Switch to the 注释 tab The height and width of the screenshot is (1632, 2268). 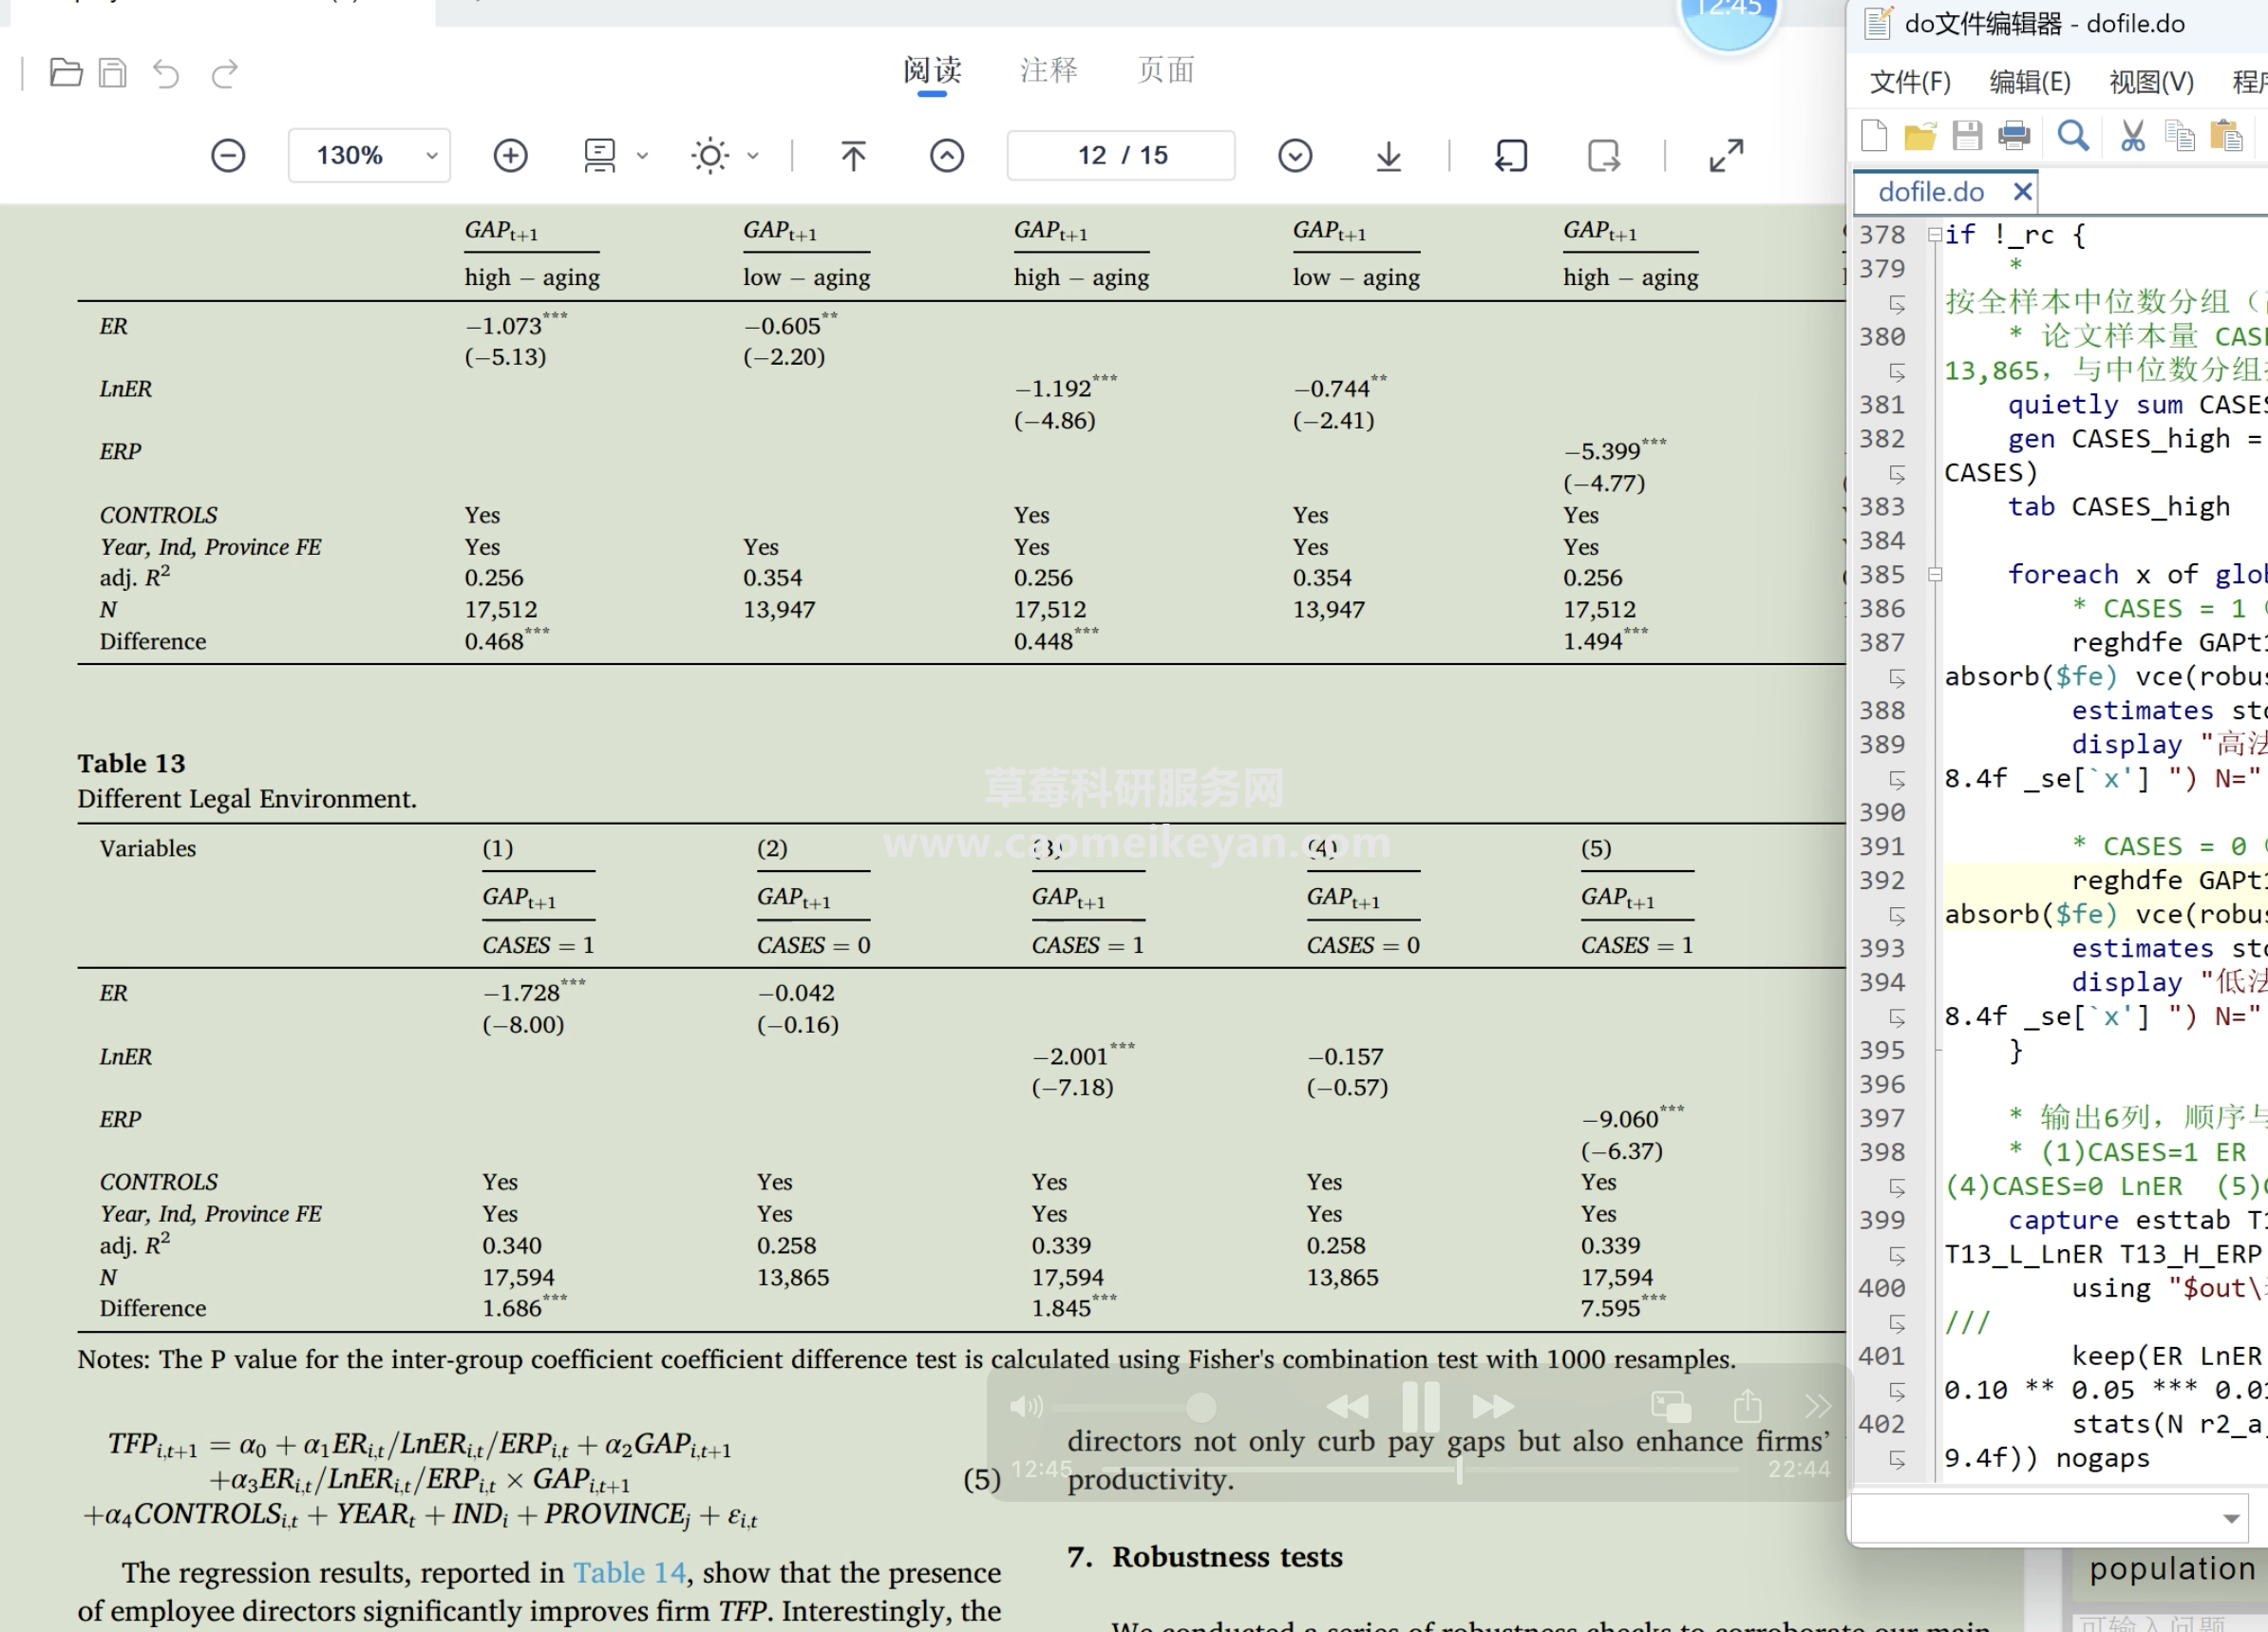point(1049,70)
